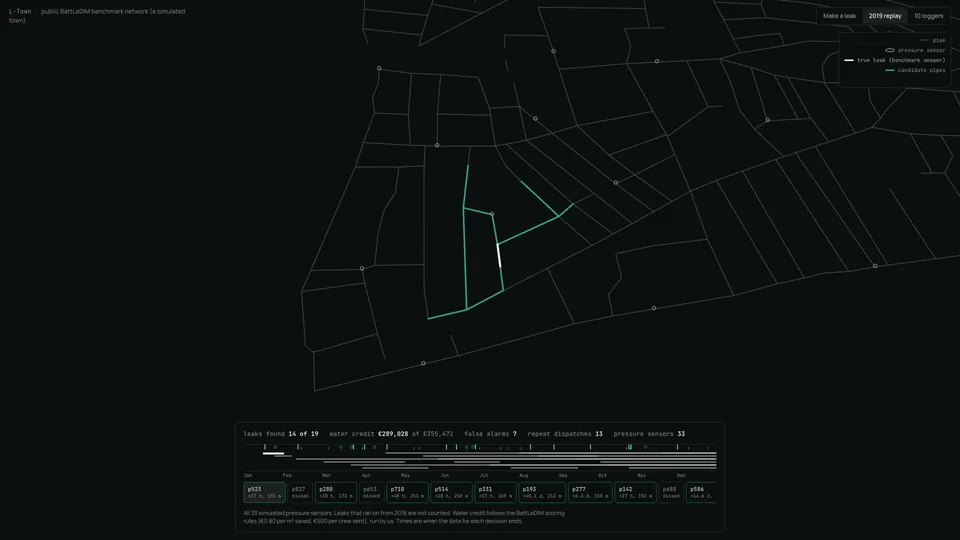Viewport: 960px width, 540px height.
Task: Click the white leak bar in the timeline
Action: point(273,454)
